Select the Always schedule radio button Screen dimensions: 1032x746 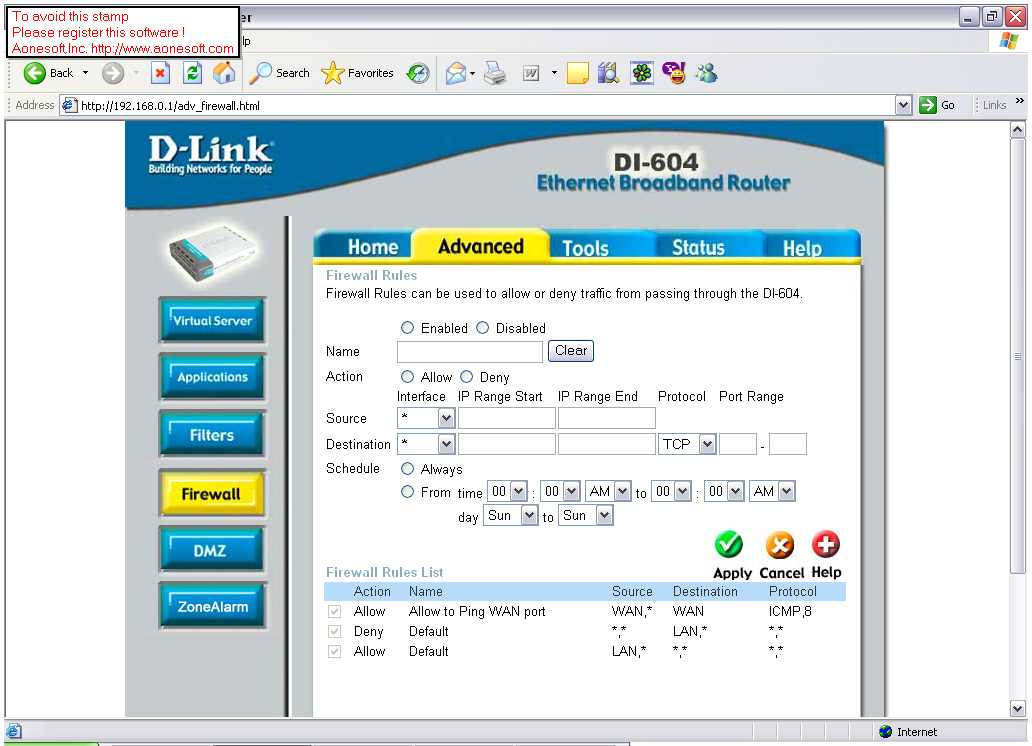(407, 468)
